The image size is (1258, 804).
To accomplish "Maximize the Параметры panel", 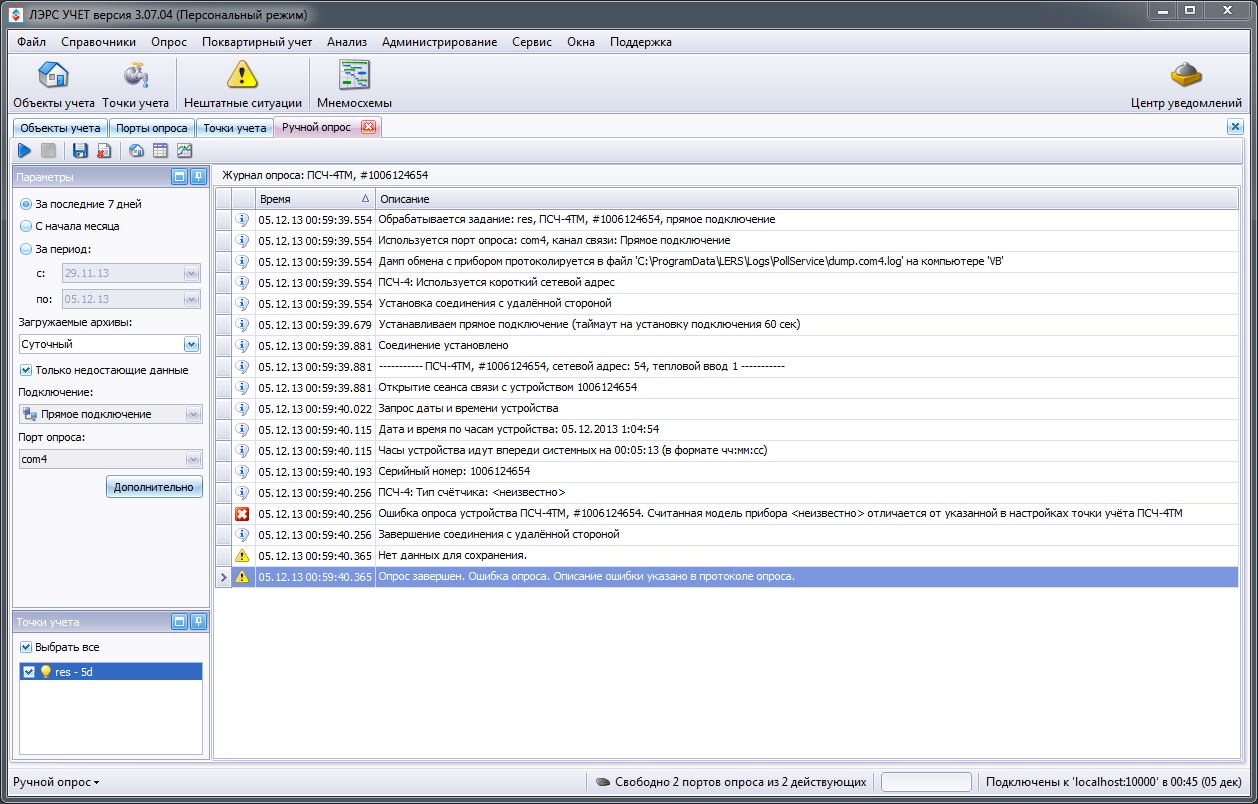I will coord(180,177).
